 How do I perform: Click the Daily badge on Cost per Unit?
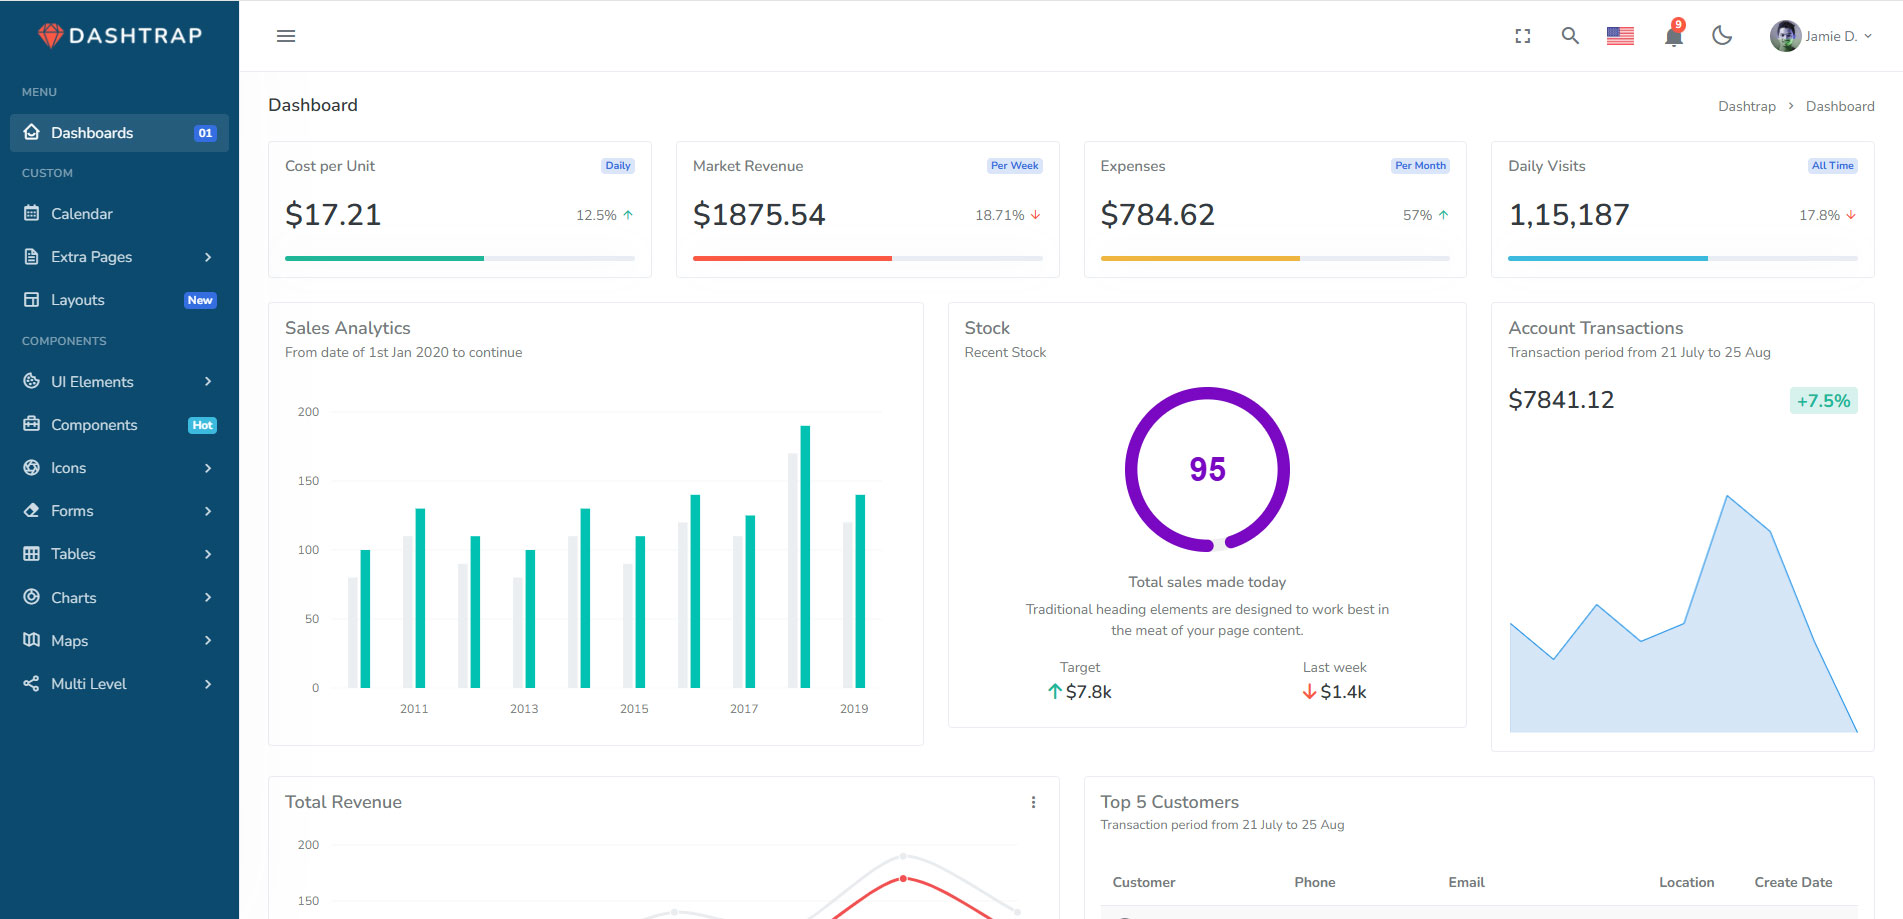coord(618,166)
